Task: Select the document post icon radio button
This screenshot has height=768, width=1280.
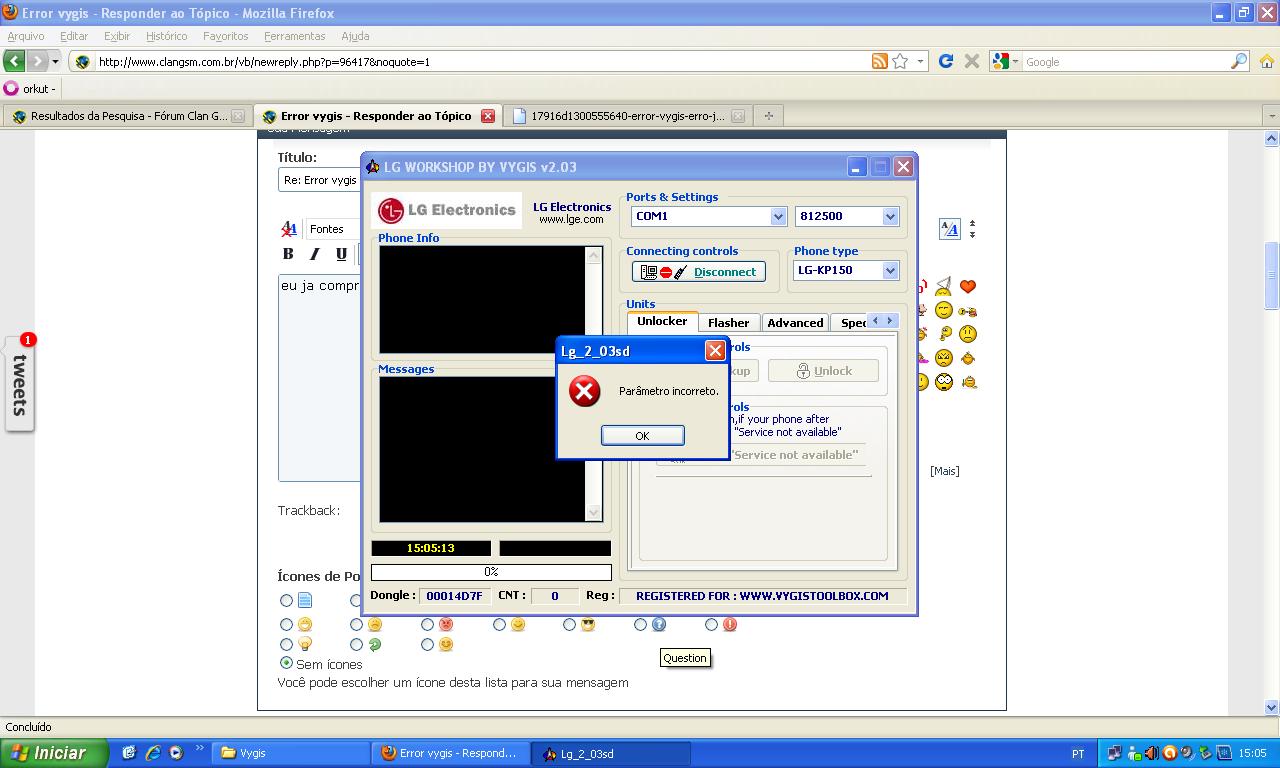Action: tap(286, 600)
